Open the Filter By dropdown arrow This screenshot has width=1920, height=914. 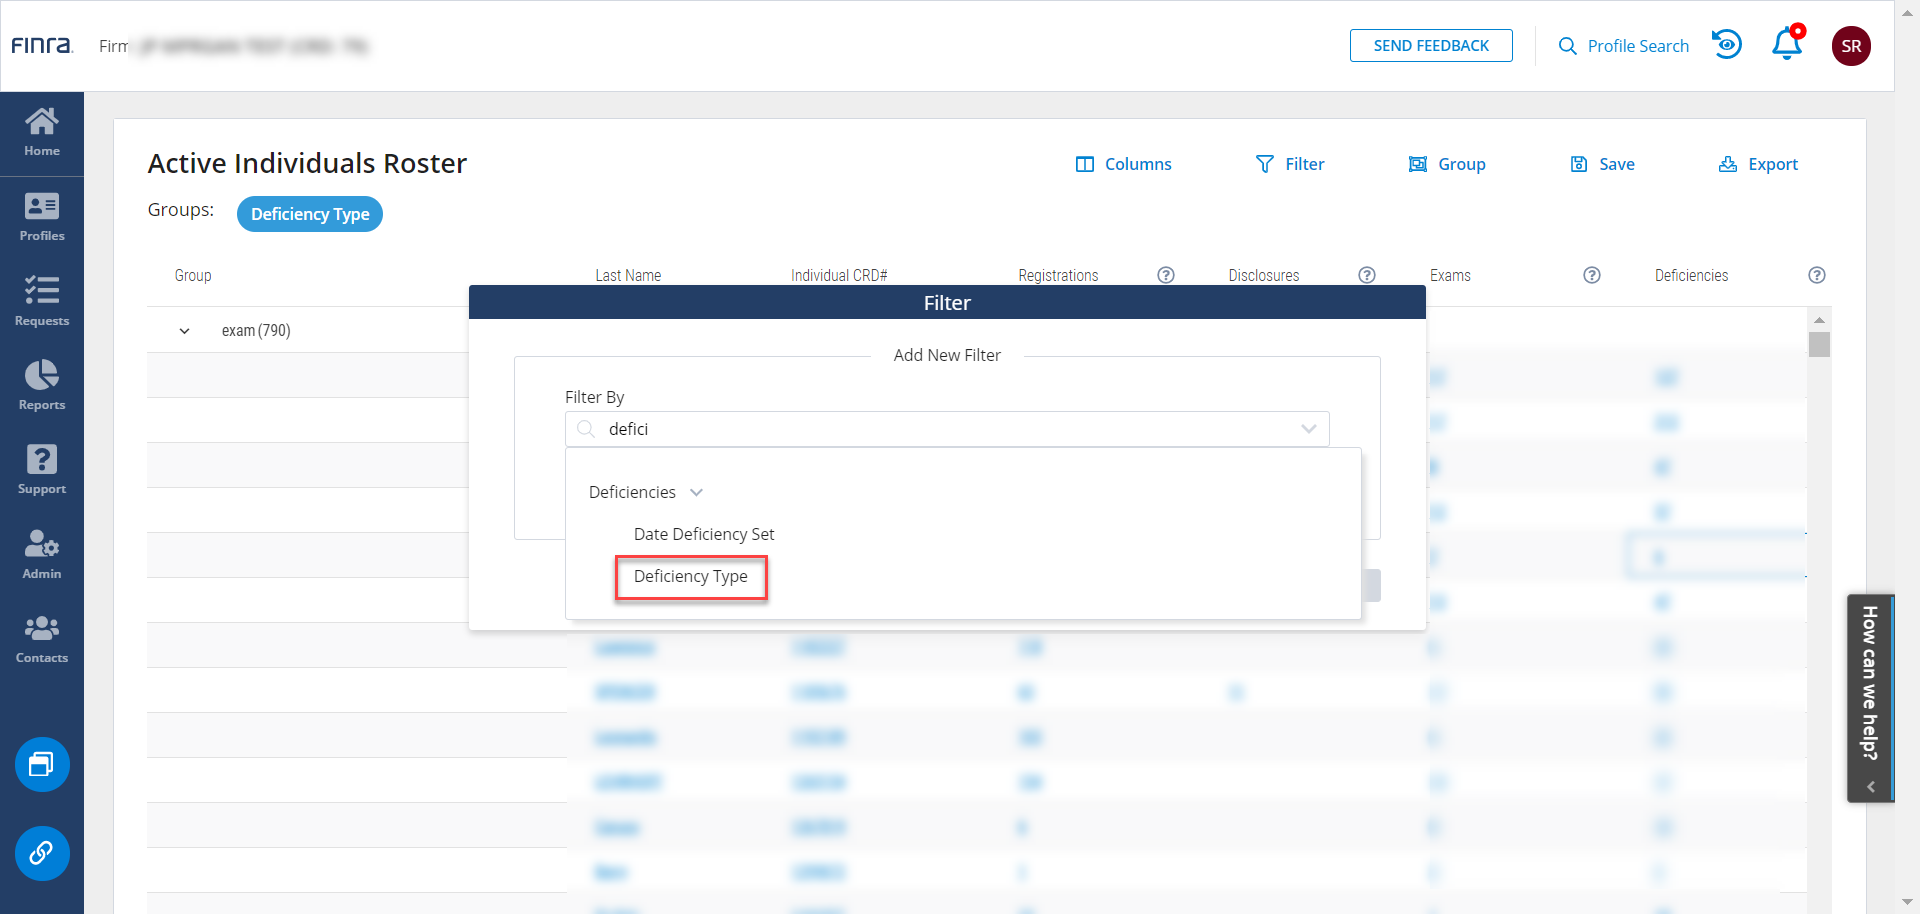point(1308,429)
